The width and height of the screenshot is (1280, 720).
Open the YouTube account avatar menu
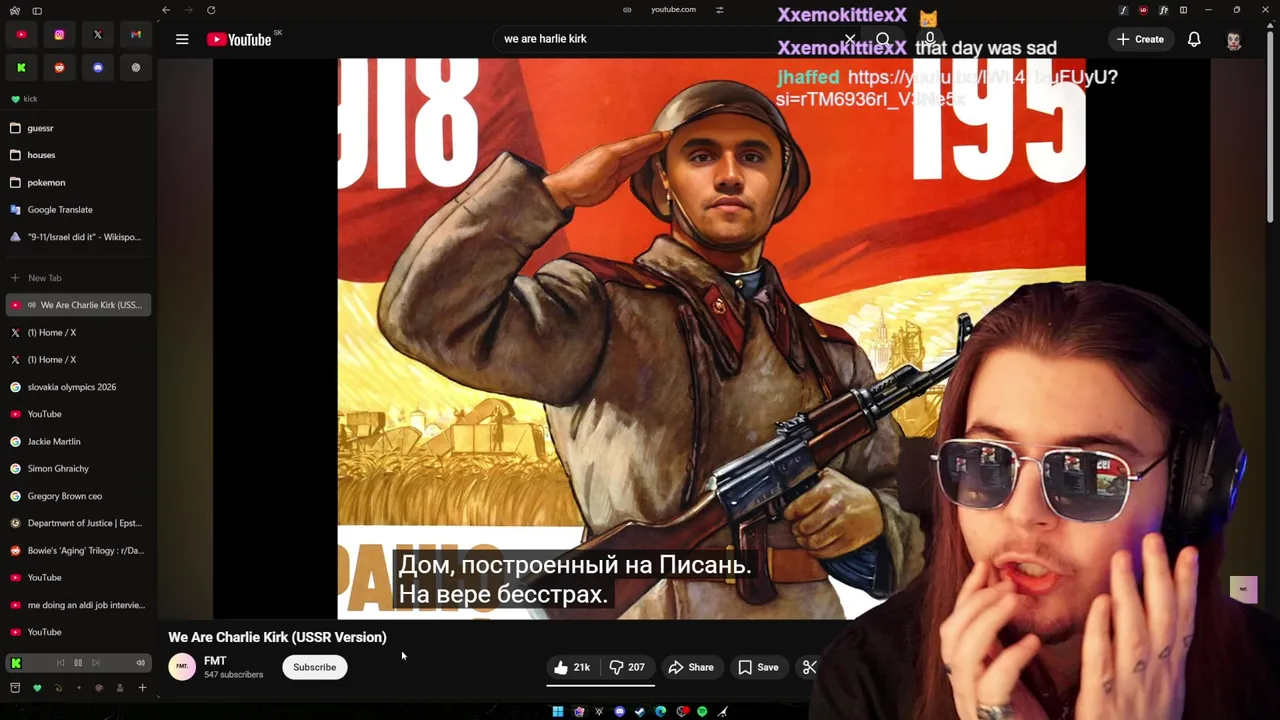1234,39
